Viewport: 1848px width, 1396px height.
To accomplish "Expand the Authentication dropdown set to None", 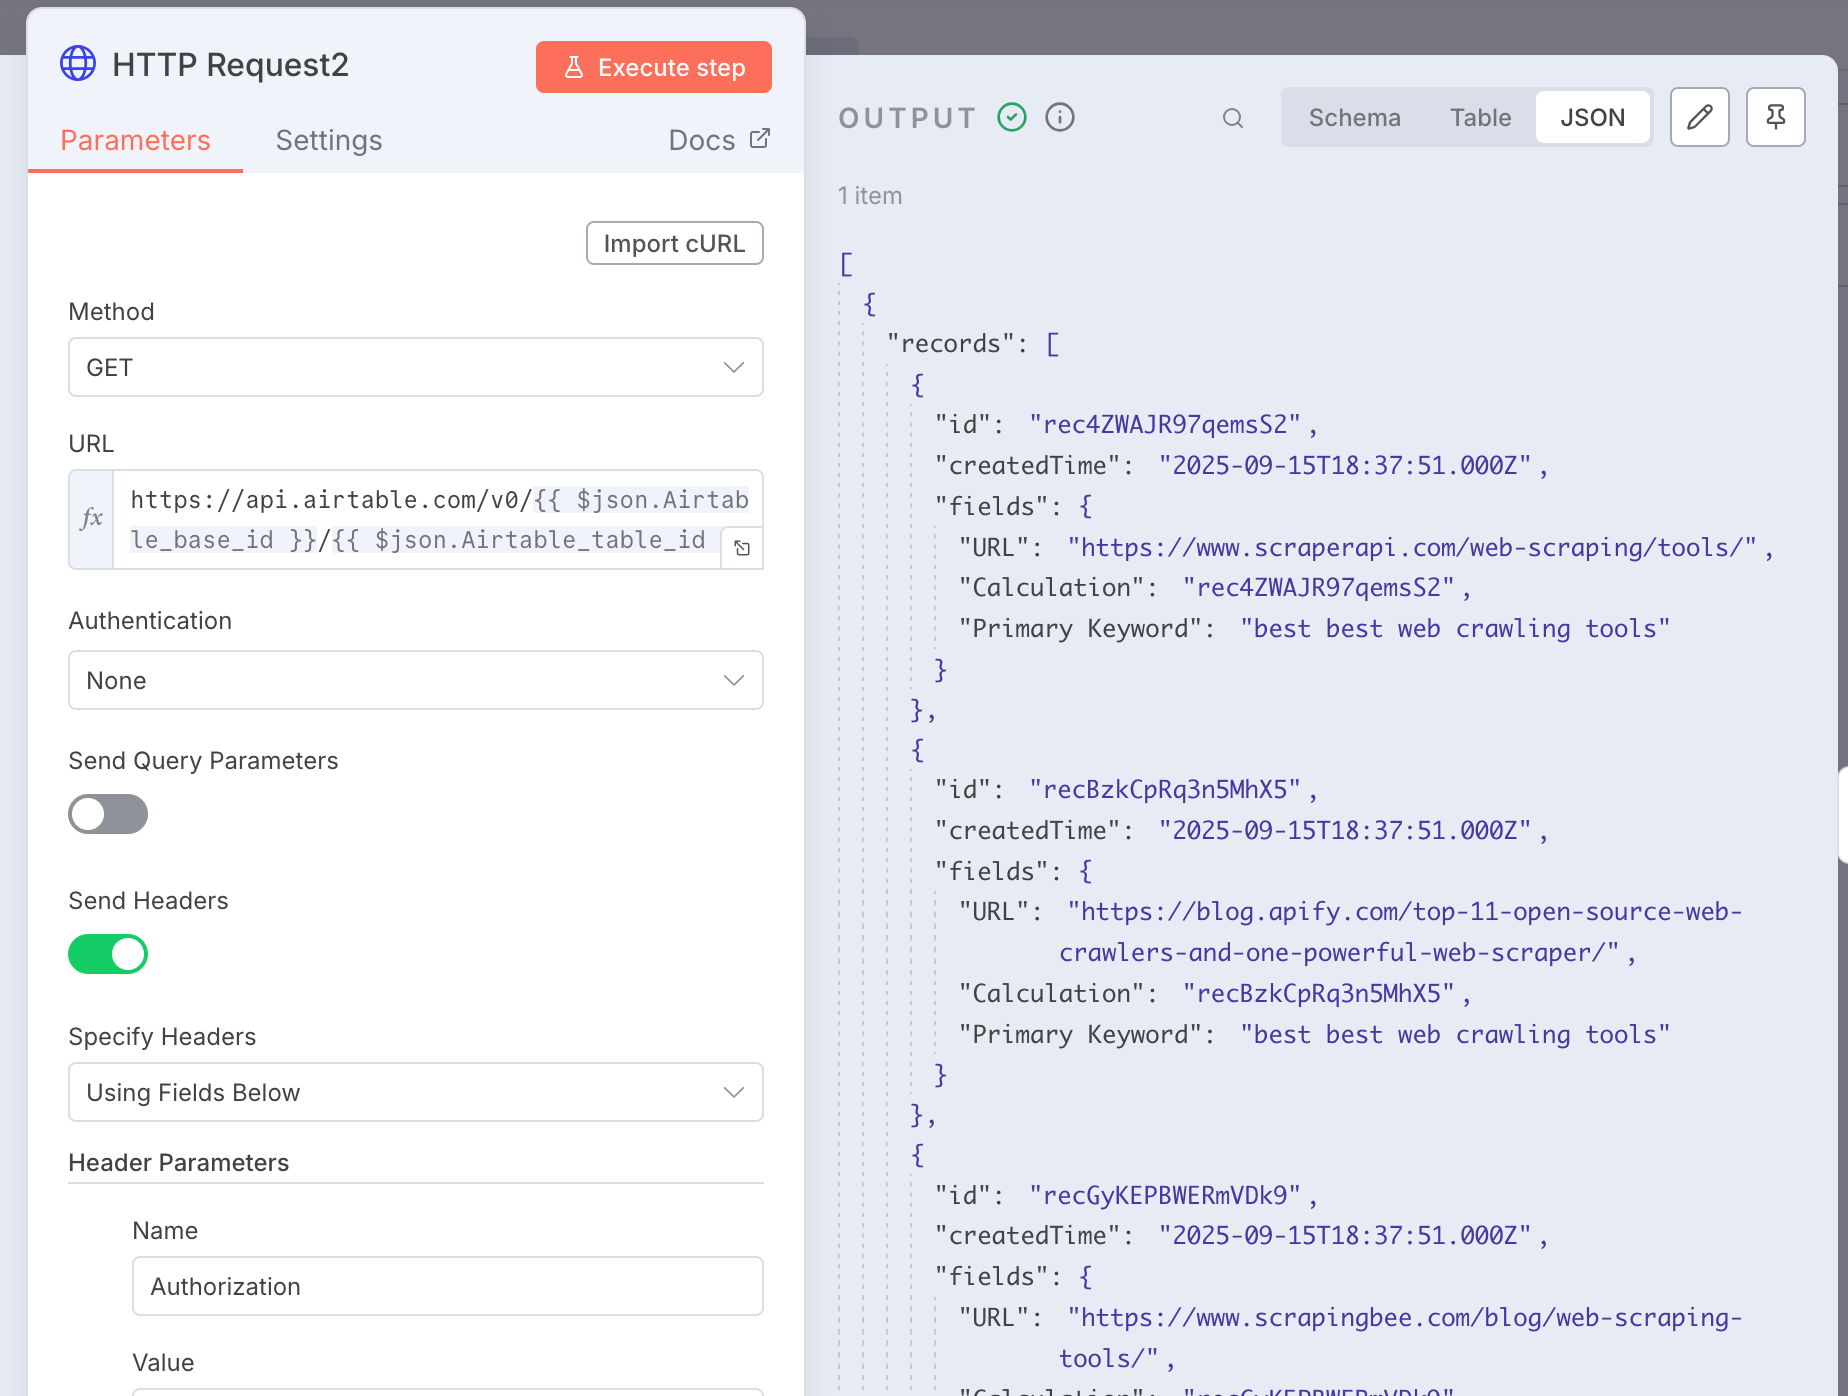I will pyautogui.click(x=415, y=680).
